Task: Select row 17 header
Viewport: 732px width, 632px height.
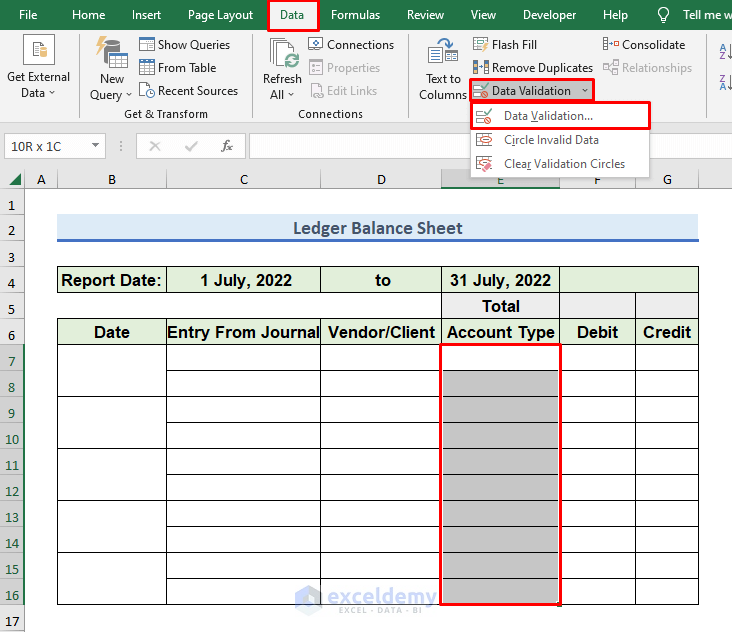Action: point(12,621)
